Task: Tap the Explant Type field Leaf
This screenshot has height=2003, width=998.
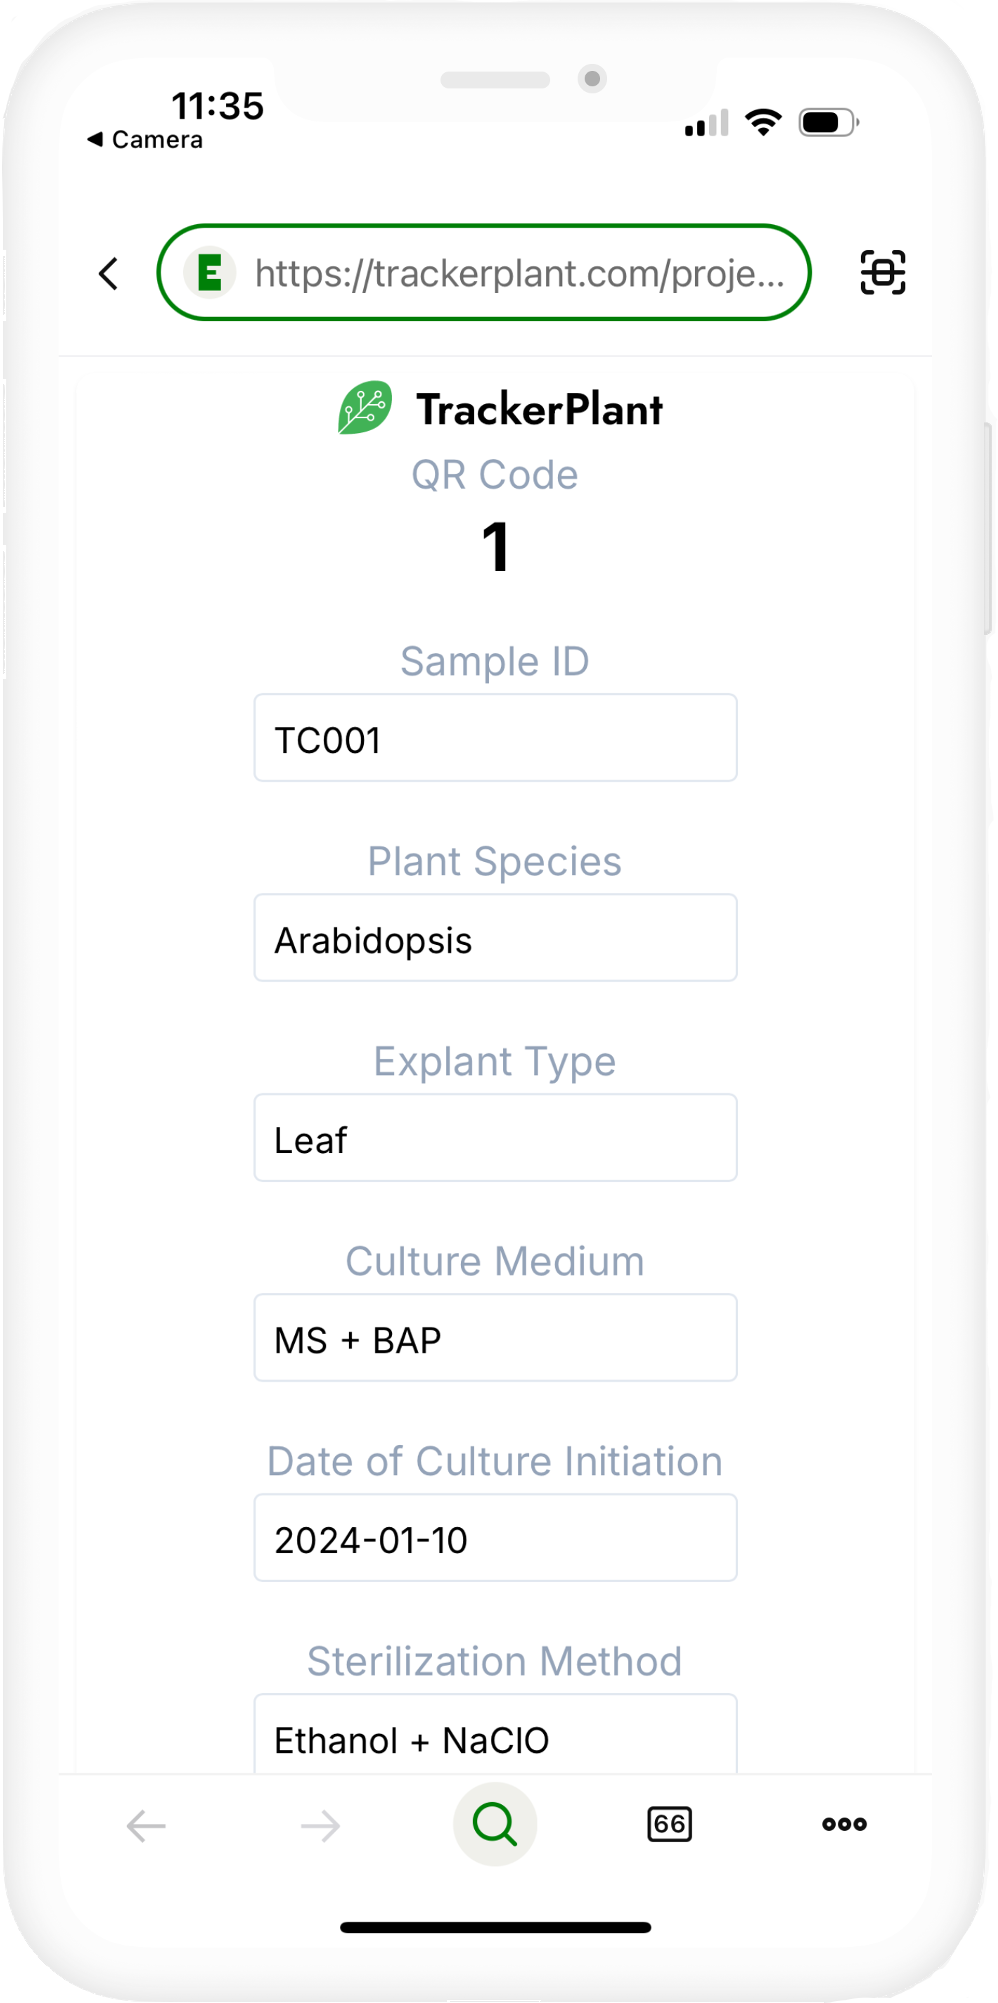Action: 495,1138
